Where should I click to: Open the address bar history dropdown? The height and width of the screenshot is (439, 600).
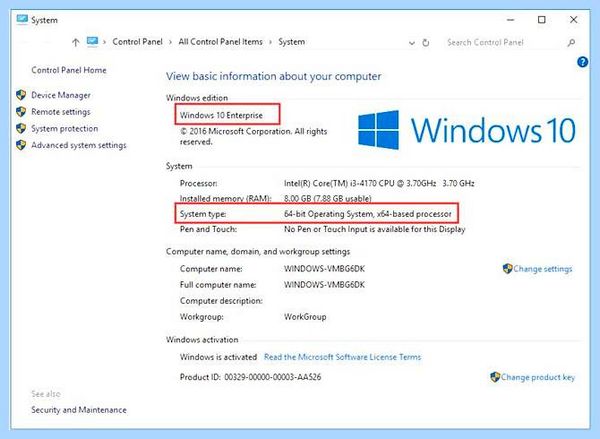coord(412,43)
